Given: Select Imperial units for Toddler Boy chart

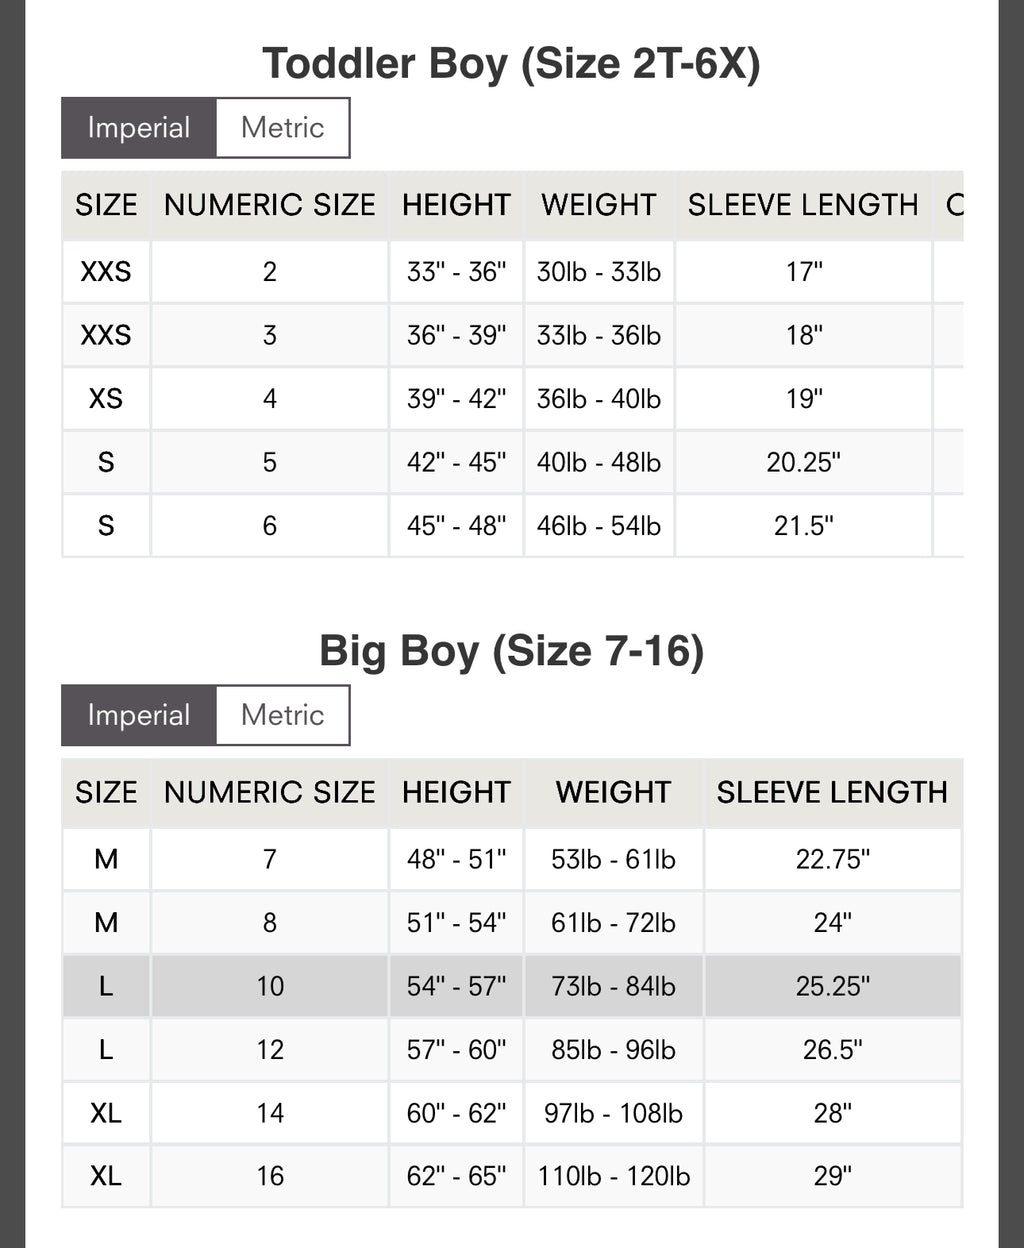Looking at the screenshot, I should 138,128.
